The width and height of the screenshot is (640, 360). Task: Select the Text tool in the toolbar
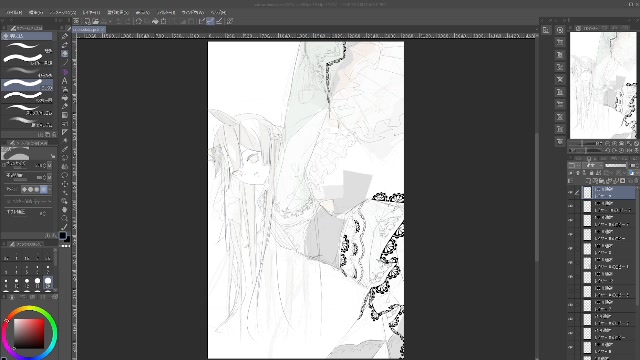click(x=64, y=81)
